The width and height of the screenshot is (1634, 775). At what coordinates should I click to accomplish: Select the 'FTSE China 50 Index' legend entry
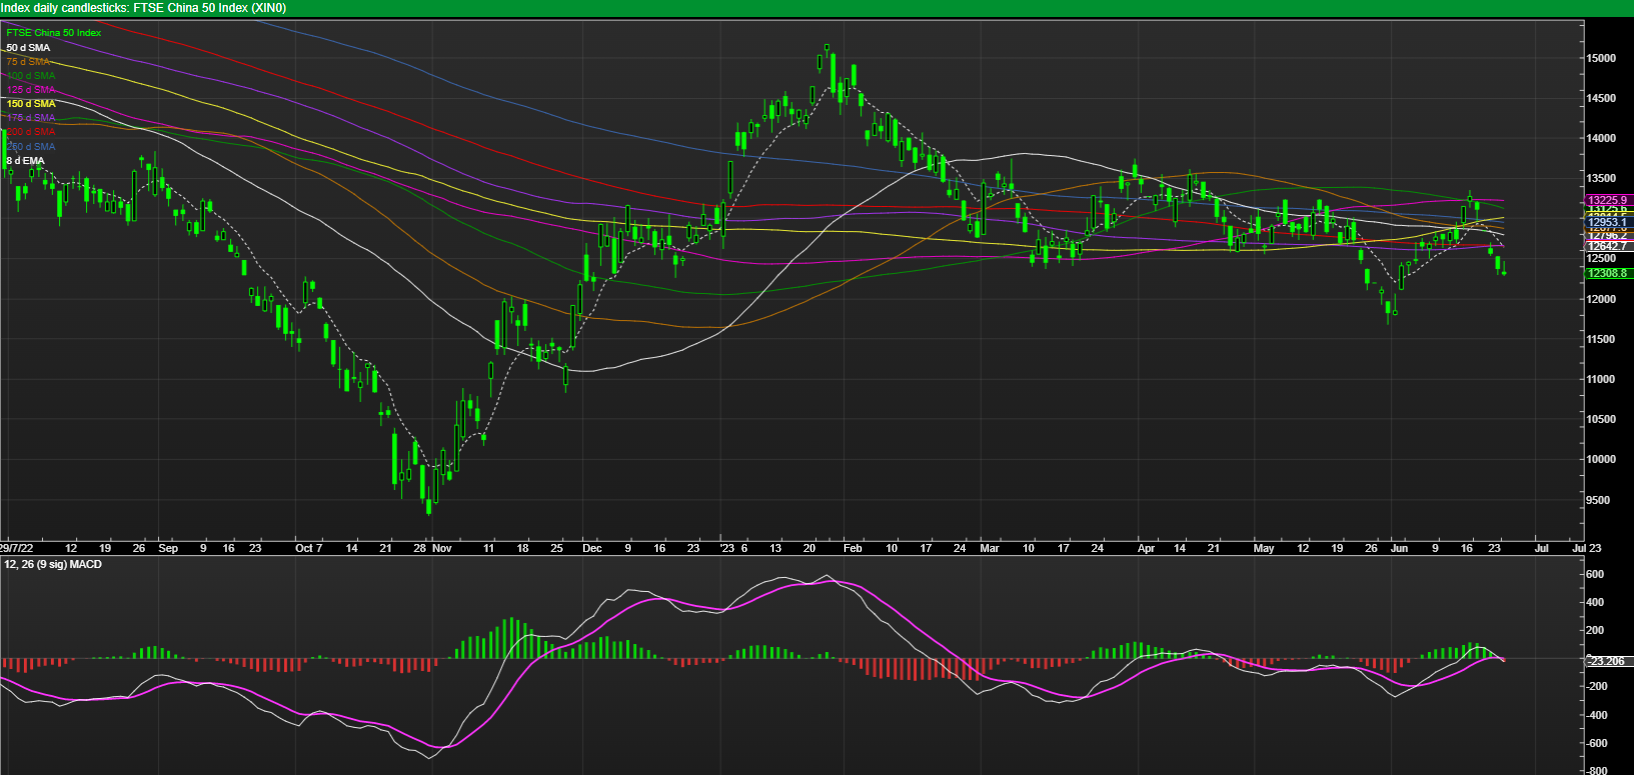54,33
